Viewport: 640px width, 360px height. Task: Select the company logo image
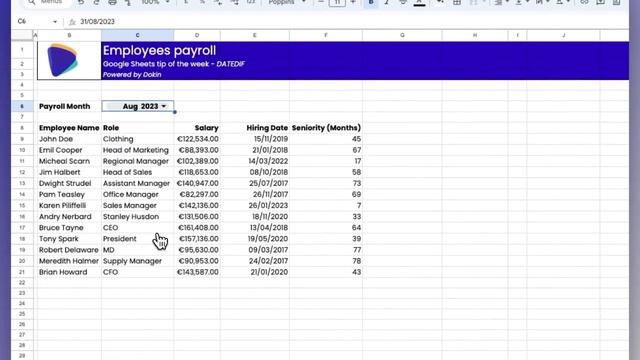62,60
